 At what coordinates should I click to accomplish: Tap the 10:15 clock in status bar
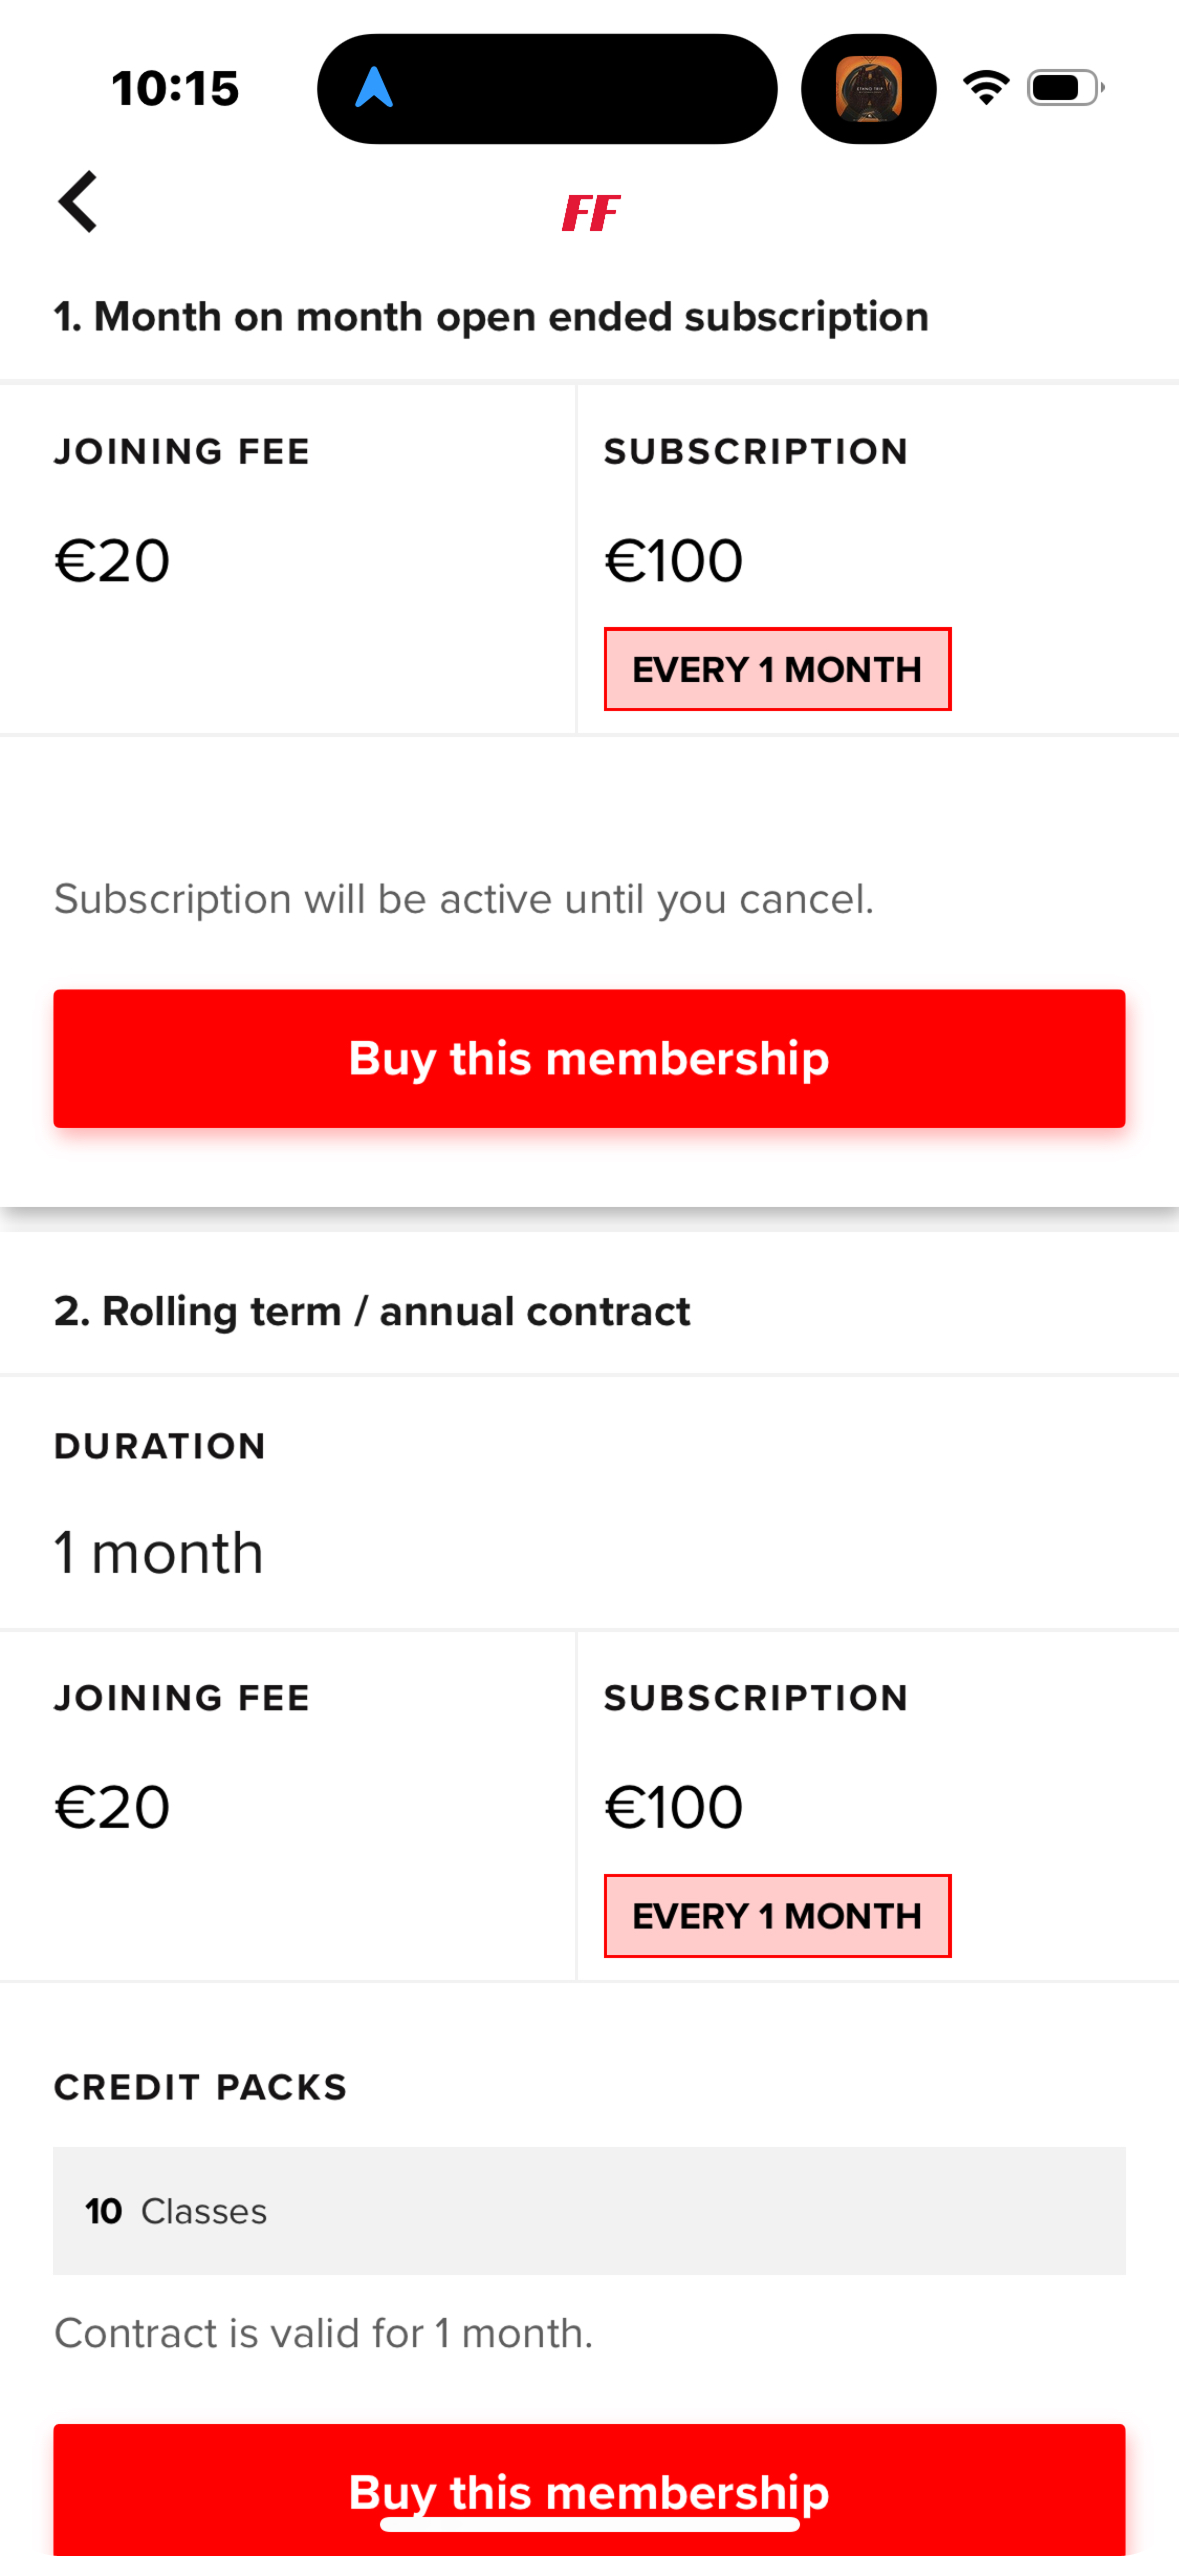175,88
